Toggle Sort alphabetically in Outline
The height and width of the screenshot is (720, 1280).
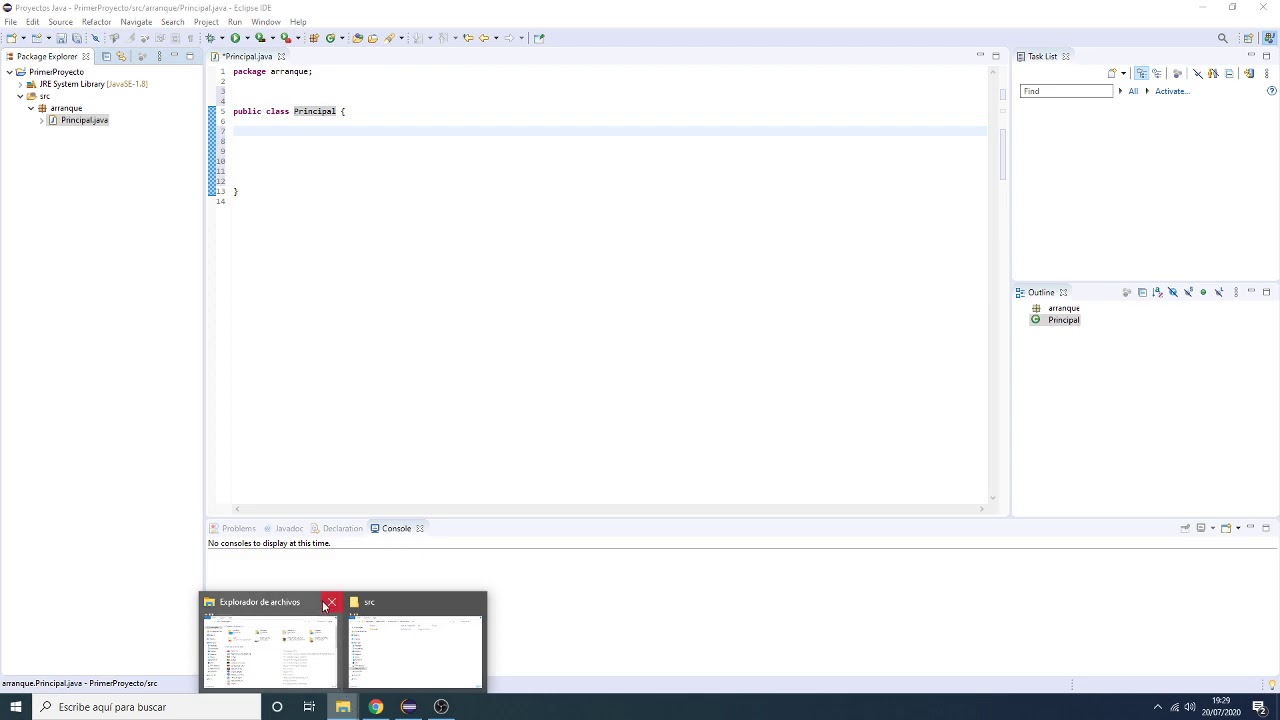[x=1158, y=292]
